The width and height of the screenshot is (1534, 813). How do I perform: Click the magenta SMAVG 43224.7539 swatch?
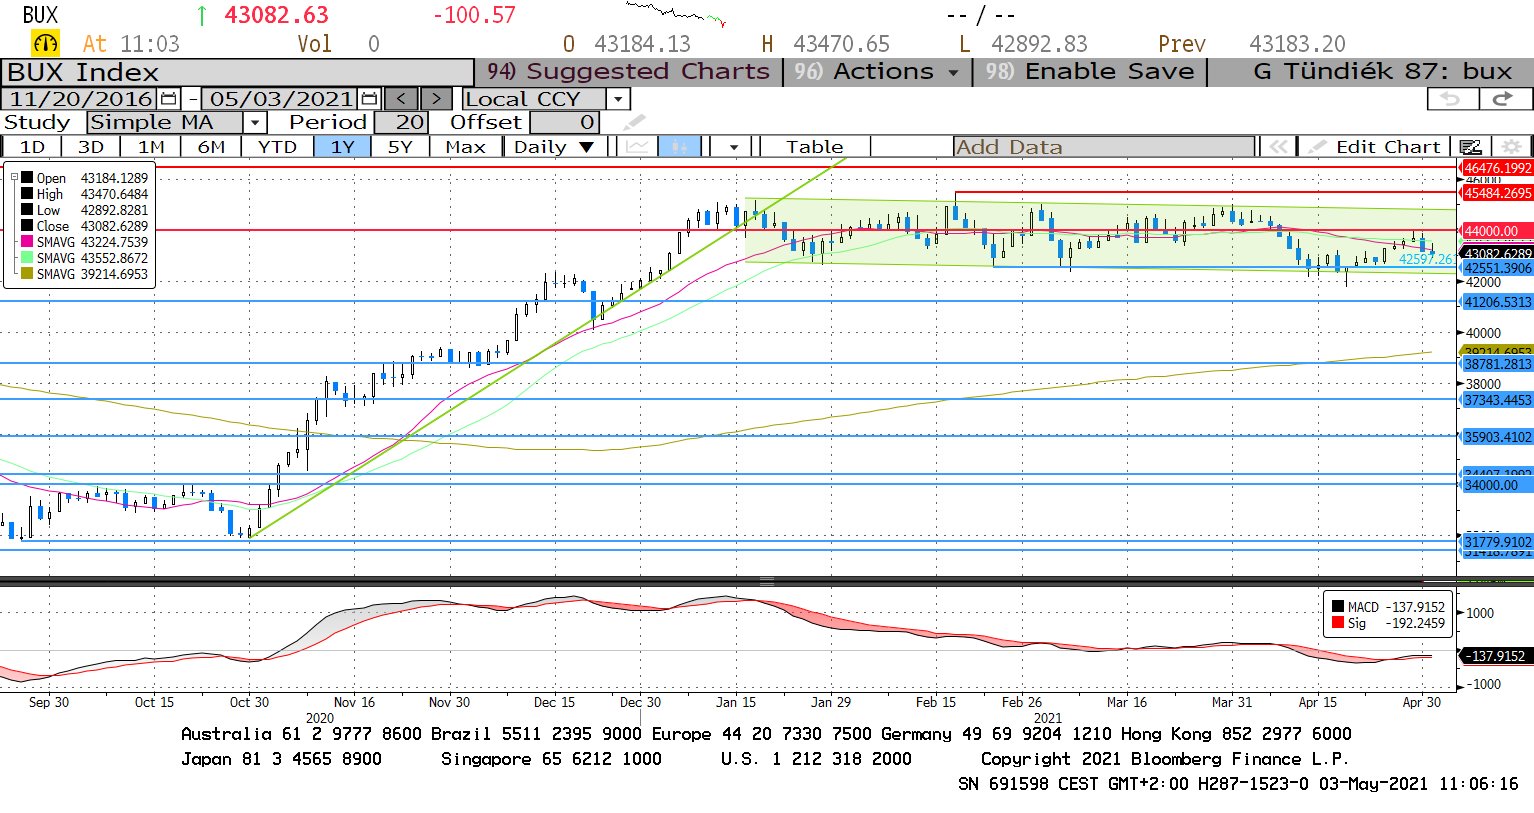(27, 242)
